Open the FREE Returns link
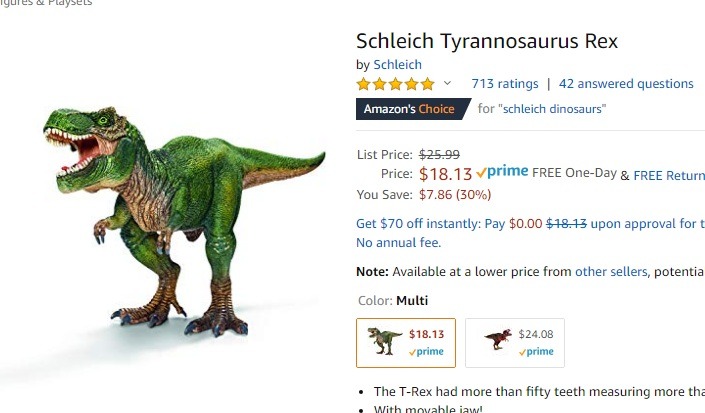This screenshot has width=705, height=413. pyautogui.click(x=669, y=175)
